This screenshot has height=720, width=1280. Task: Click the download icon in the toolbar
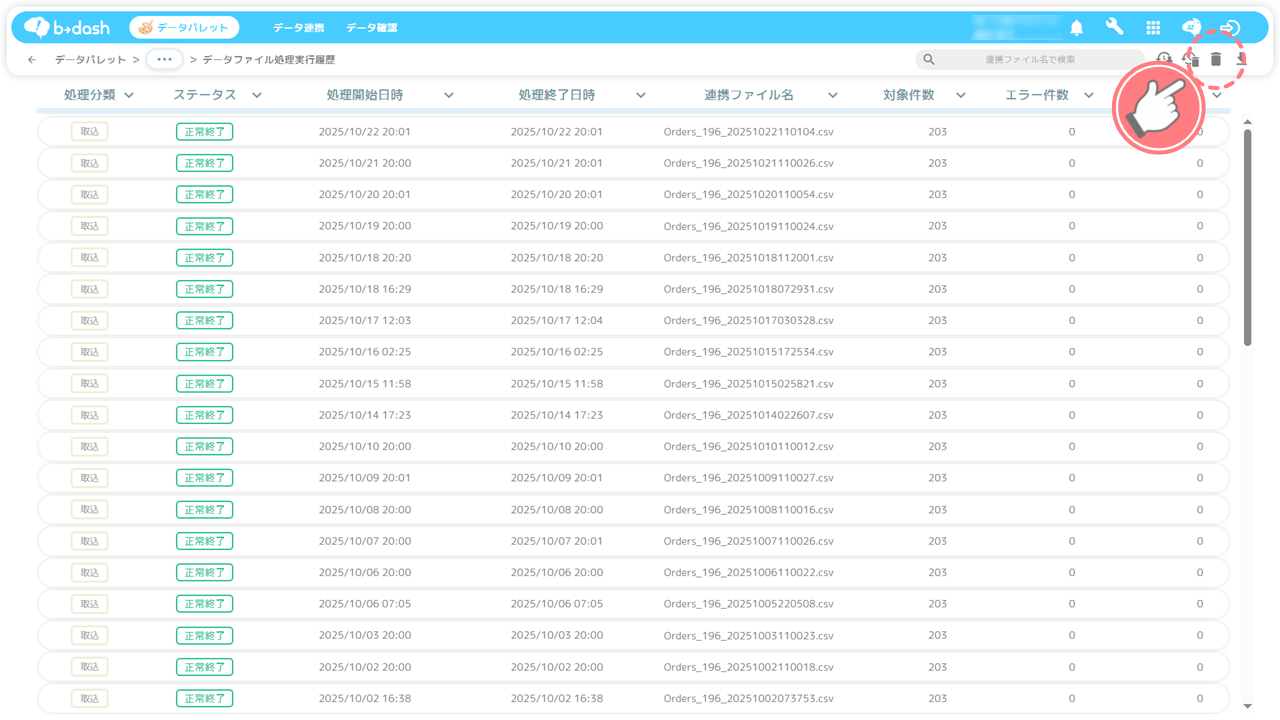[x=1242, y=60]
